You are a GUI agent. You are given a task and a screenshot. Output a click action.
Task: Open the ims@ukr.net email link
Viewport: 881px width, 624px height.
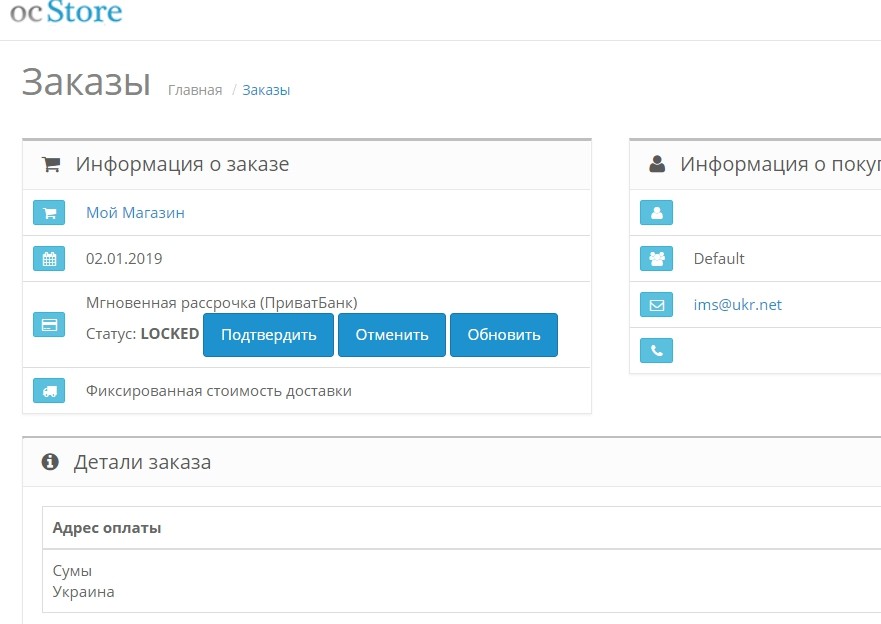coord(738,305)
